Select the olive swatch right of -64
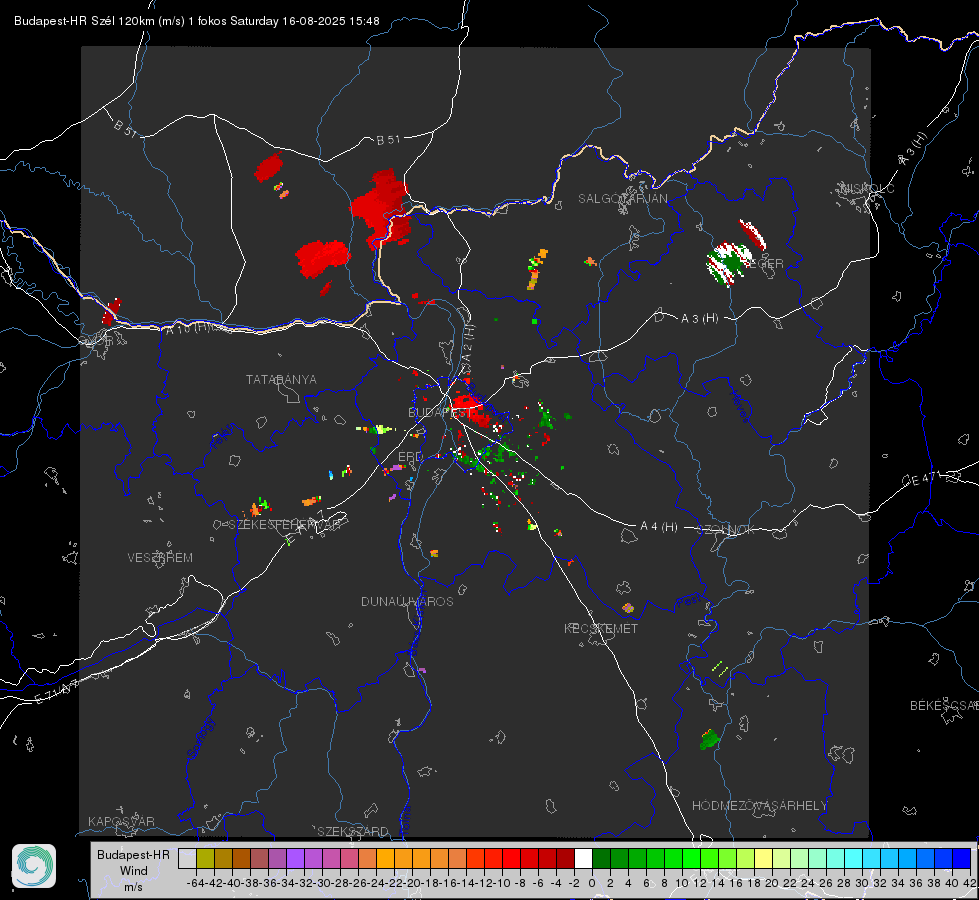The height and width of the screenshot is (900, 979). click(205, 858)
